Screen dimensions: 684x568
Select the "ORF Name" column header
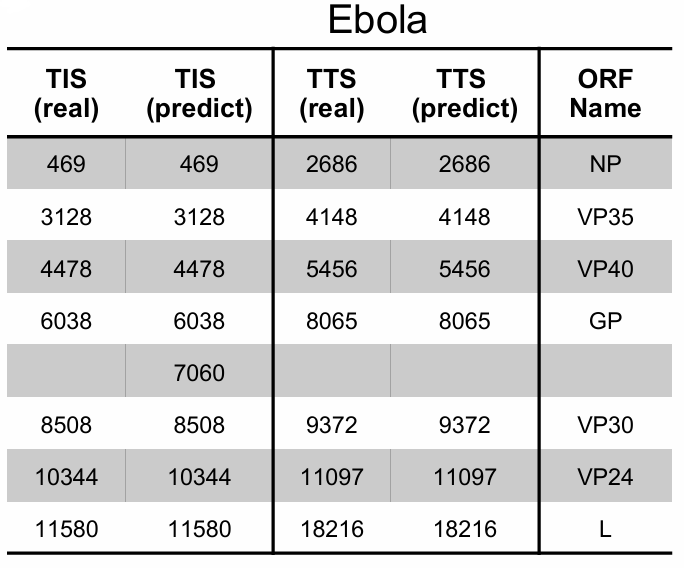coord(605,93)
